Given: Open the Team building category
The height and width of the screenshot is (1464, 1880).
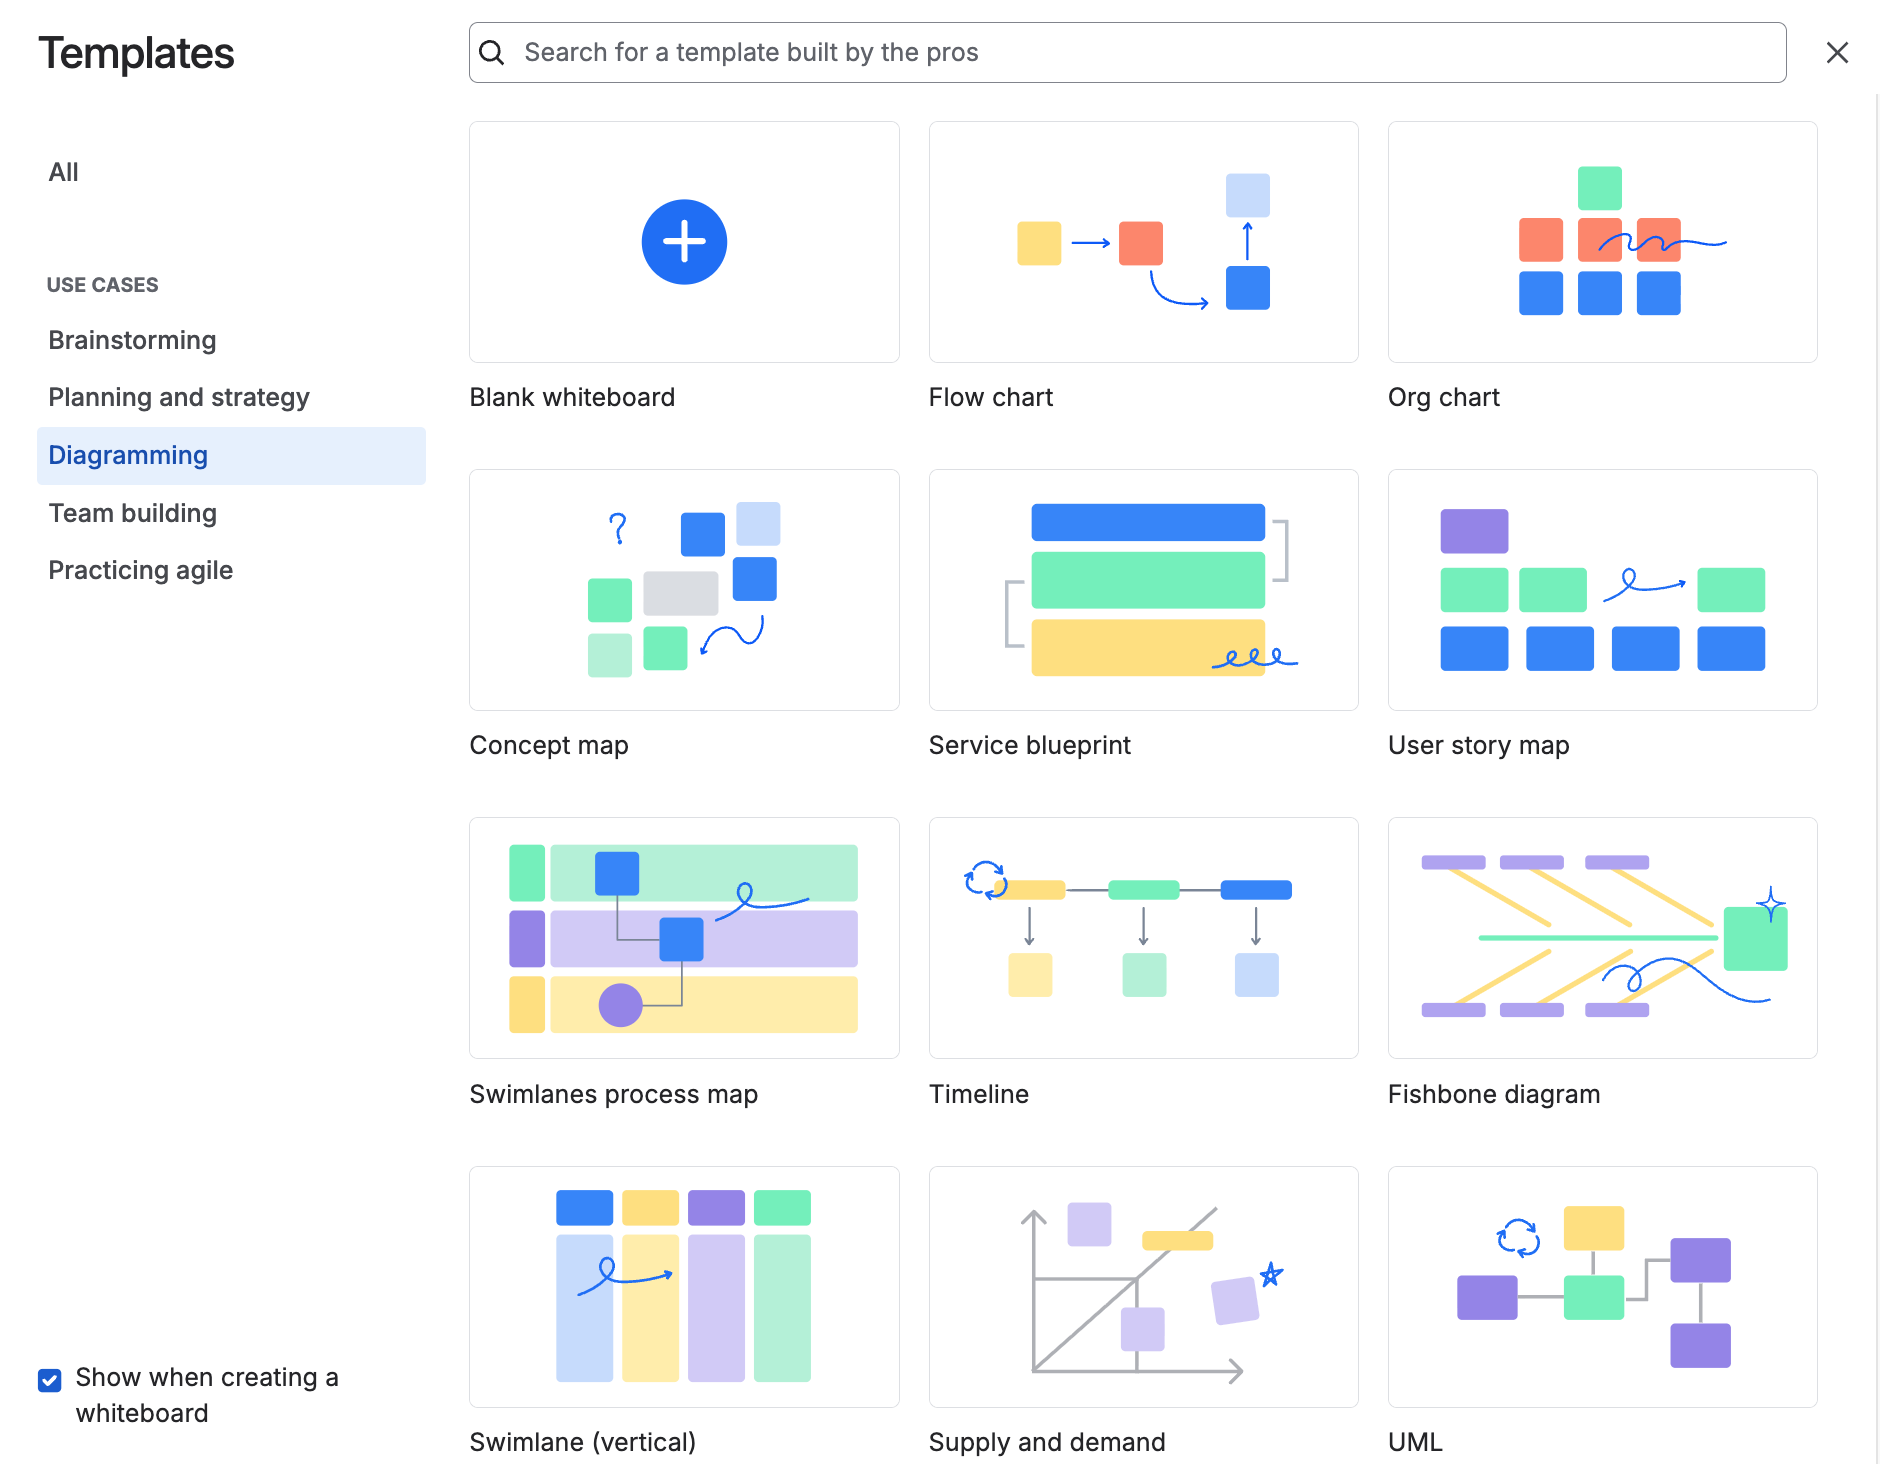Looking at the screenshot, I should tap(133, 513).
